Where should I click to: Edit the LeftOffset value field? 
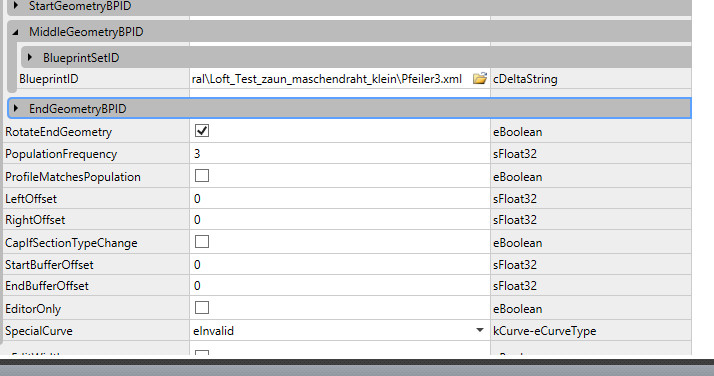click(340, 198)
